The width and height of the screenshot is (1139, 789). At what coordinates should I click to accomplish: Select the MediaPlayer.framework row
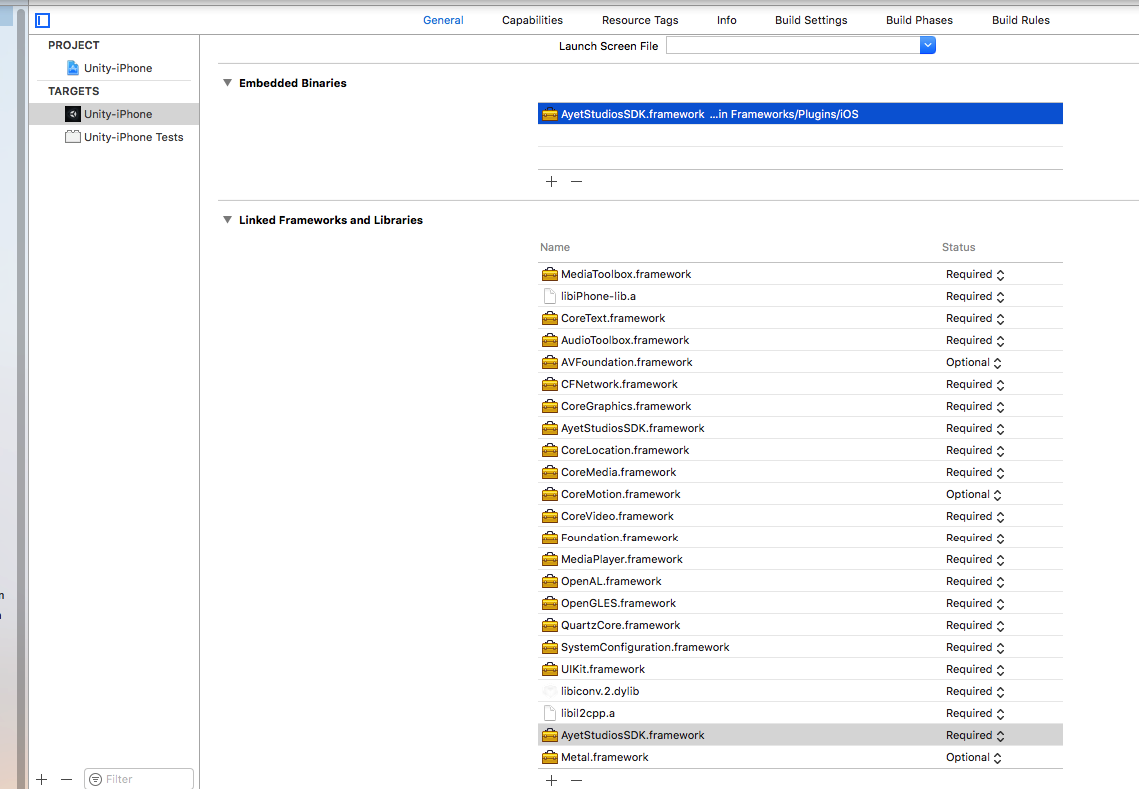(800, 559)
